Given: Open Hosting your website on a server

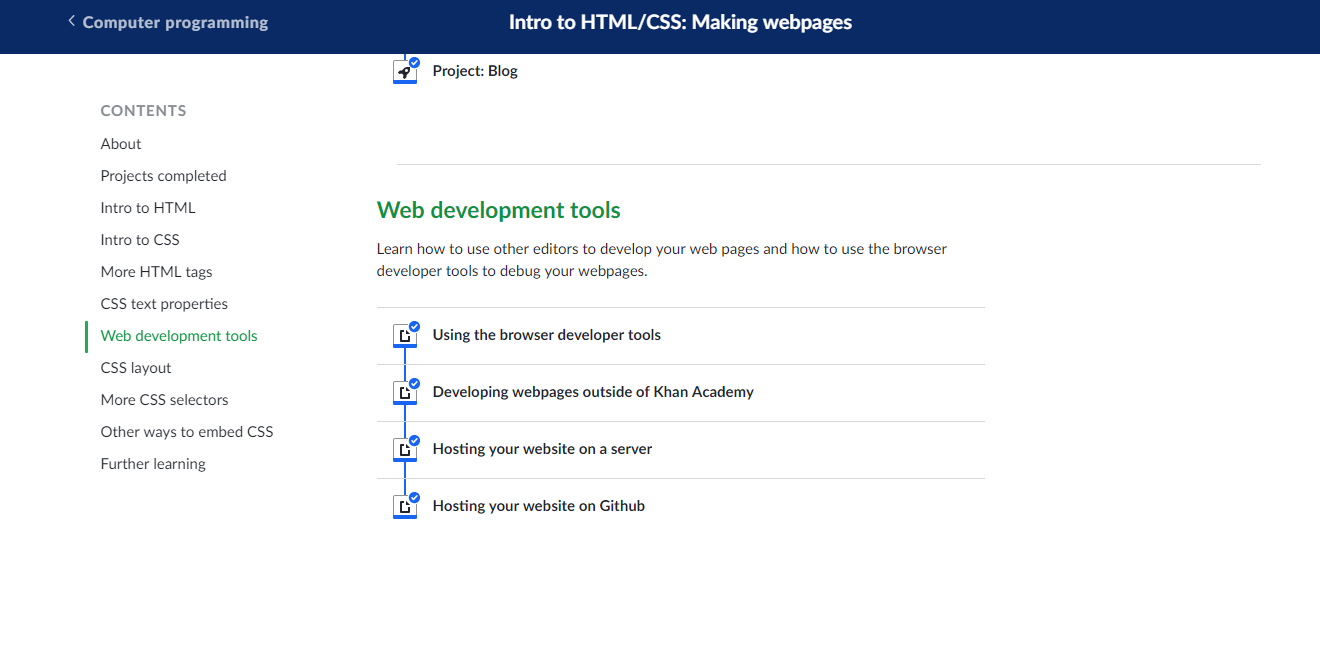Looking at the screenshot, I should coord(542,449).
